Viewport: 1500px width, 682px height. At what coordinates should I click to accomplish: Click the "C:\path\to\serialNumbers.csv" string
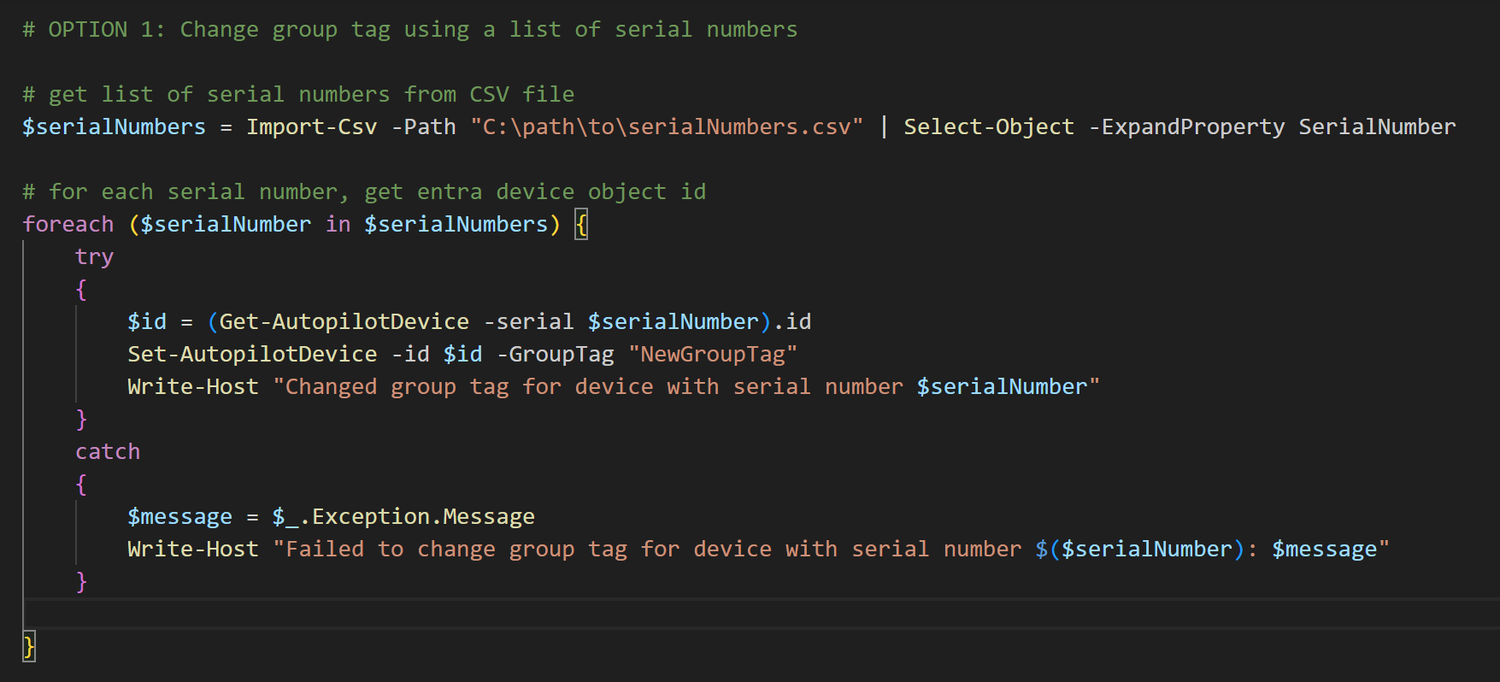667,127
